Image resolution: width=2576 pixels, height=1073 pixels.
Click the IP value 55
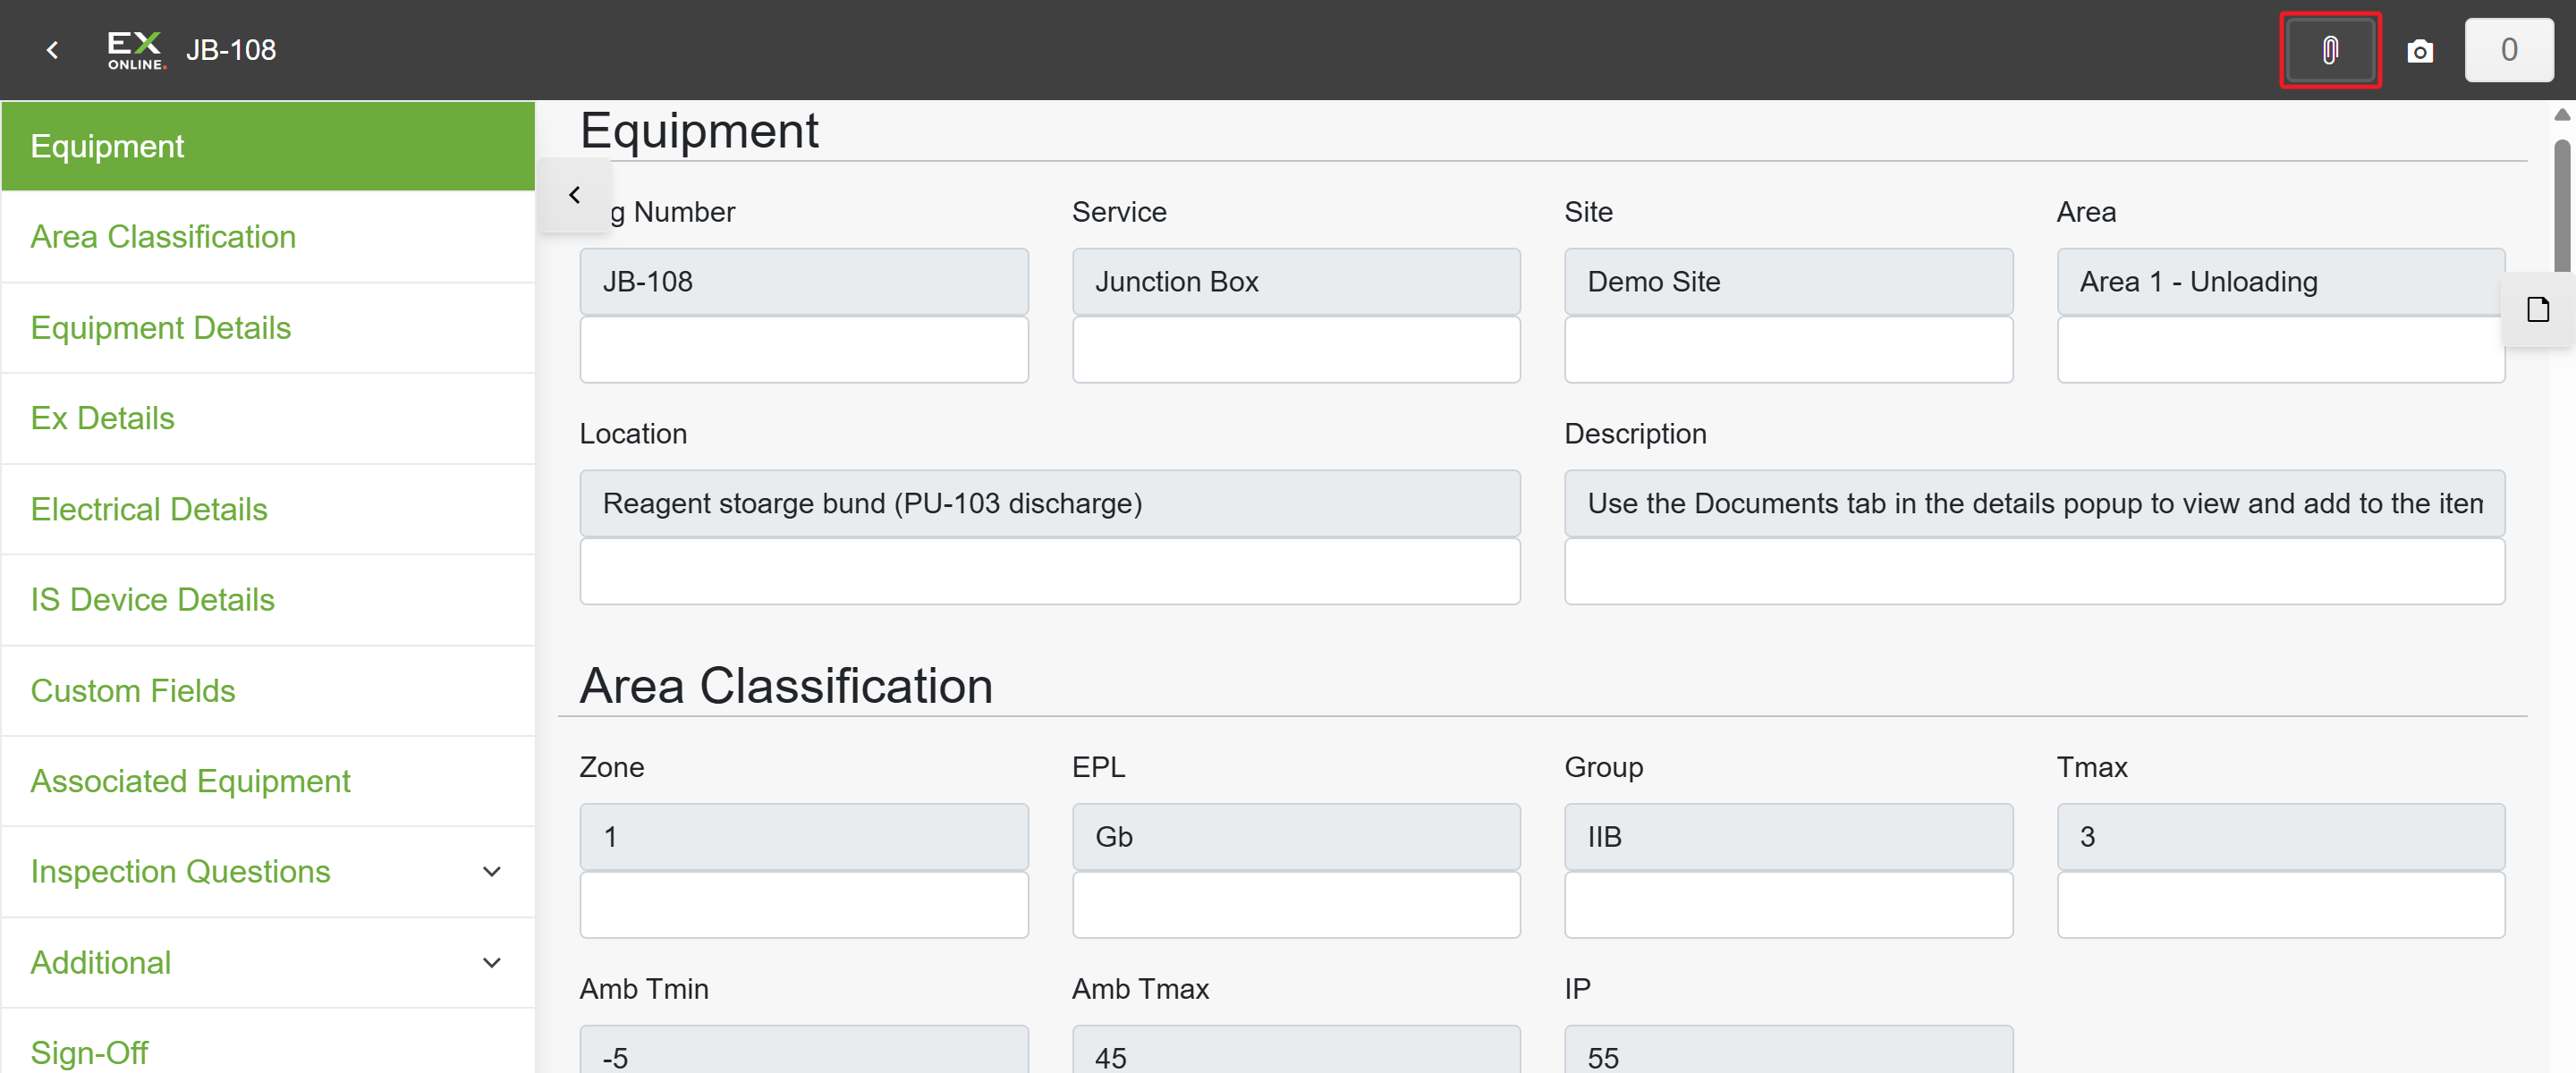(1788, 1050)
